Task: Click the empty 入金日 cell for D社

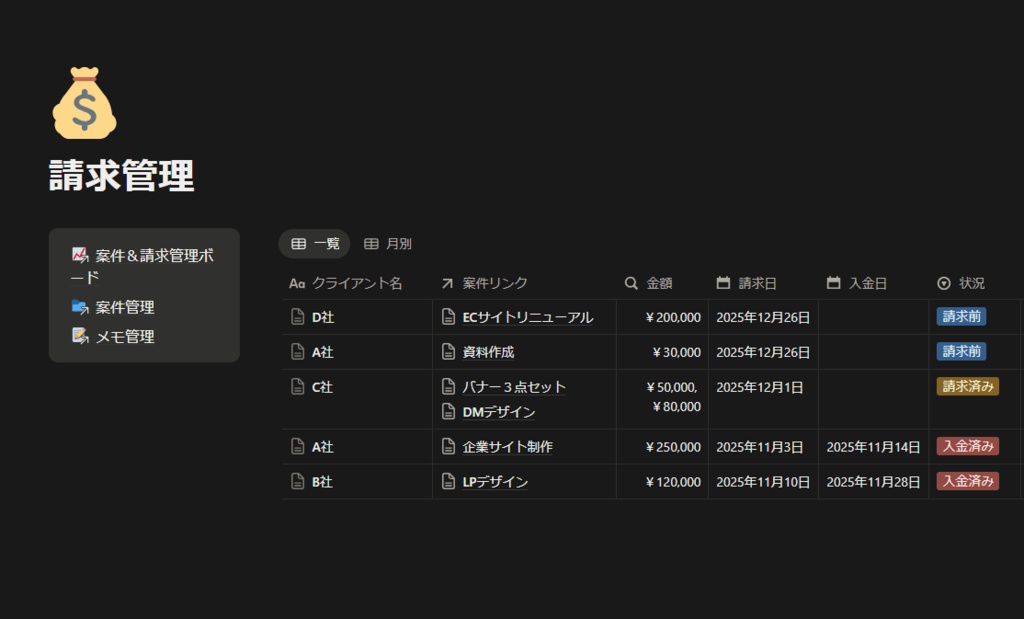Action: tap(873, 317)
